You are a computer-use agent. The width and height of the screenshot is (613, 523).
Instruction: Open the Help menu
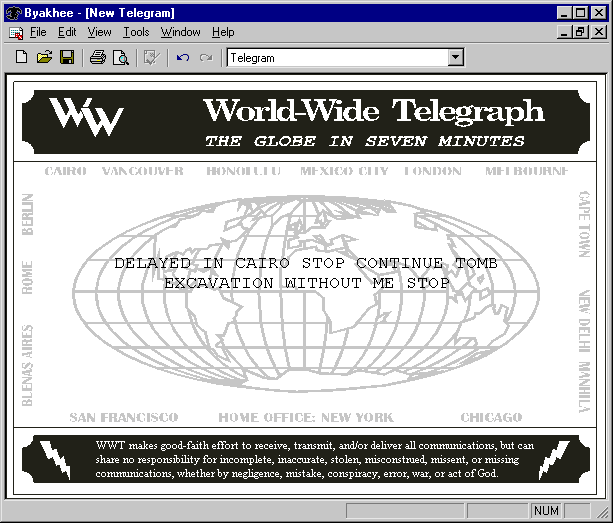[223, 32]
